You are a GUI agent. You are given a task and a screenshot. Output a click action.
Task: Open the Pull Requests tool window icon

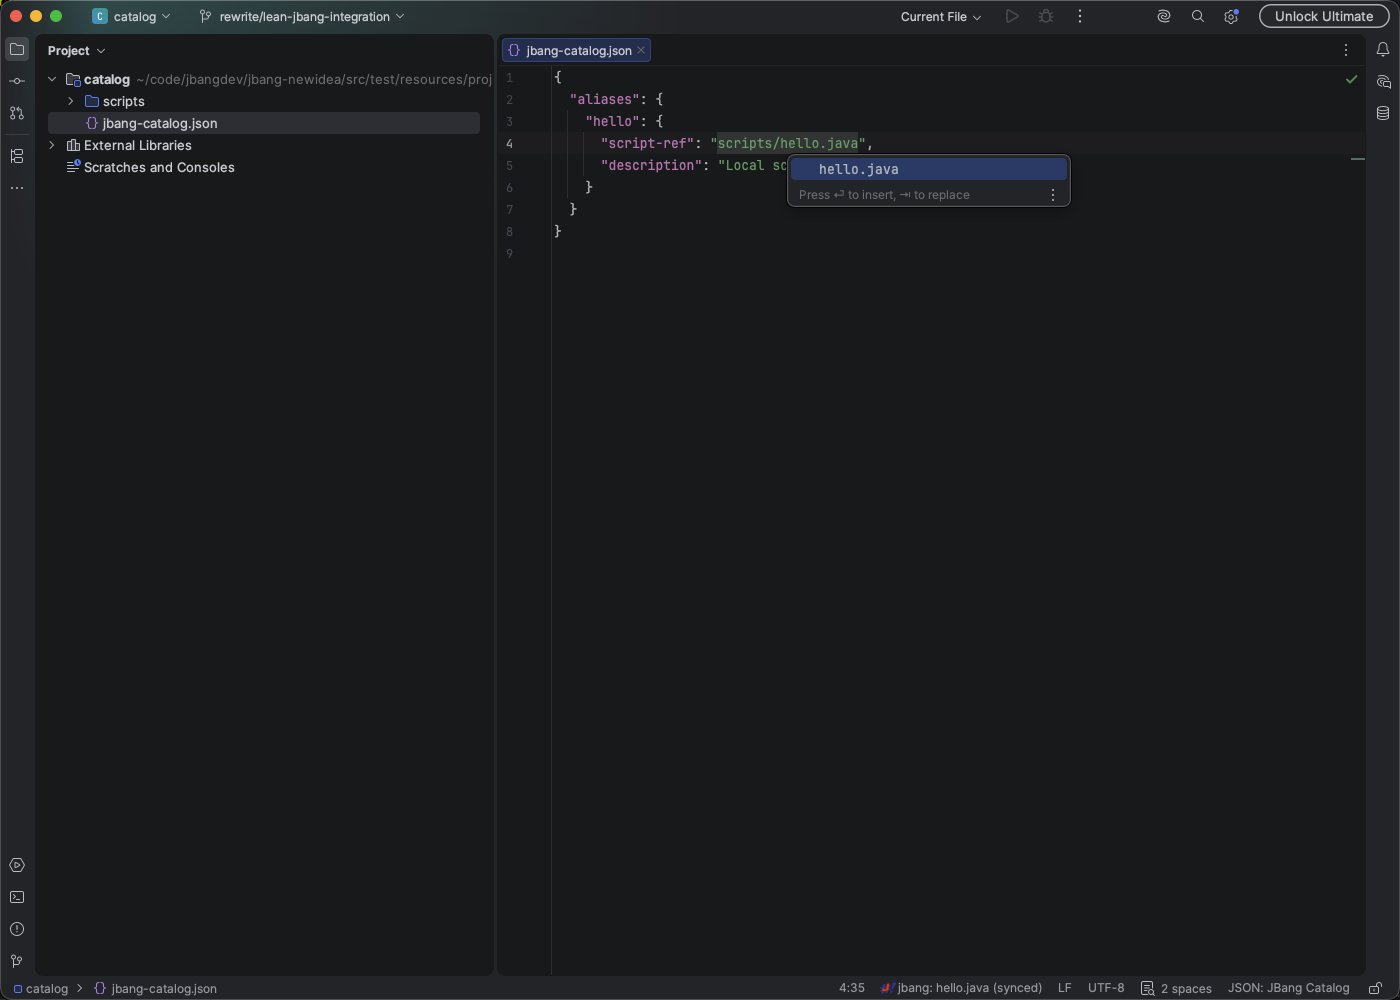[x=17, y=113]
